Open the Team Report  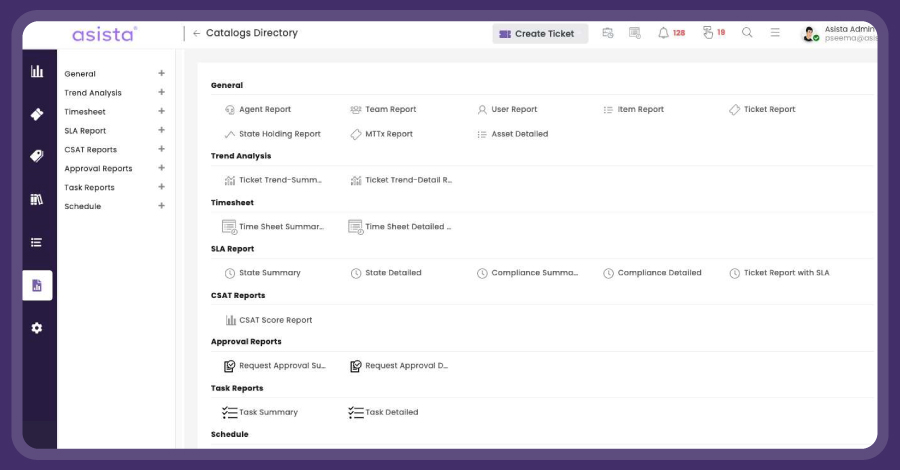[x=383, y=109]
